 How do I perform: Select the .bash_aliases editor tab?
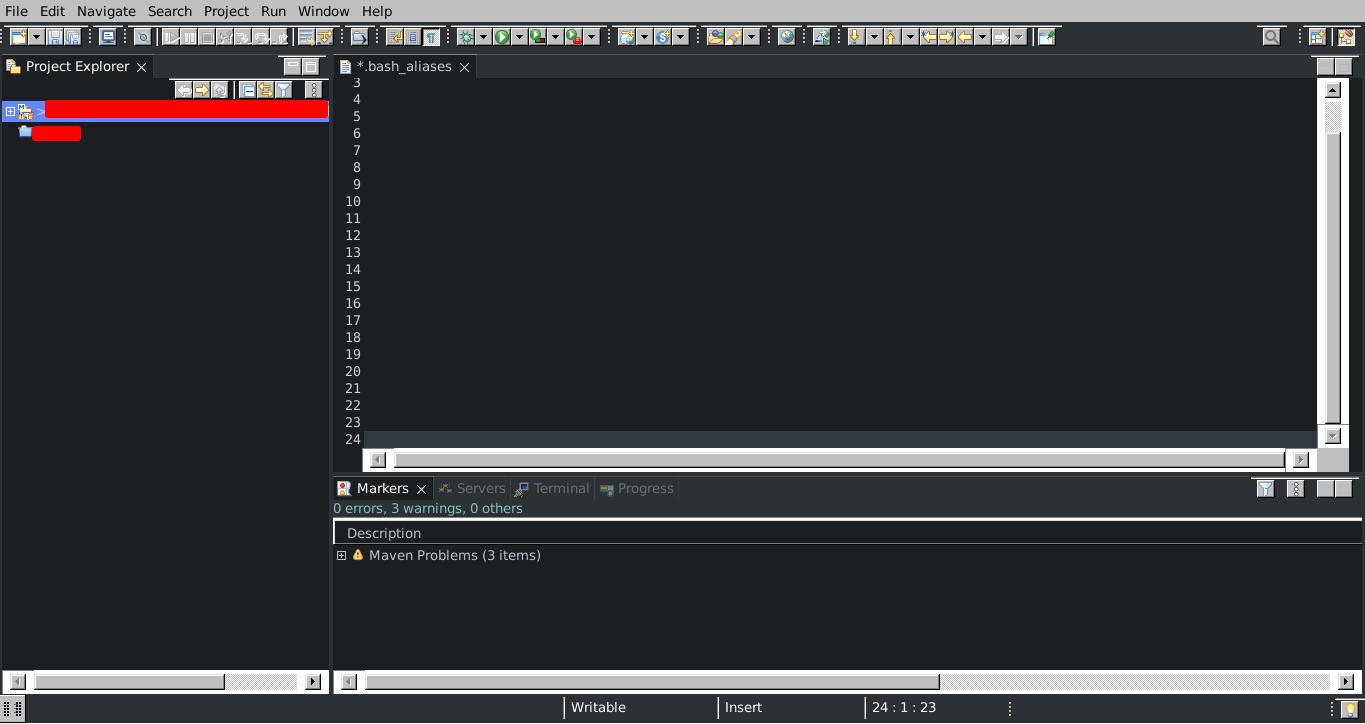pos(403,67)
